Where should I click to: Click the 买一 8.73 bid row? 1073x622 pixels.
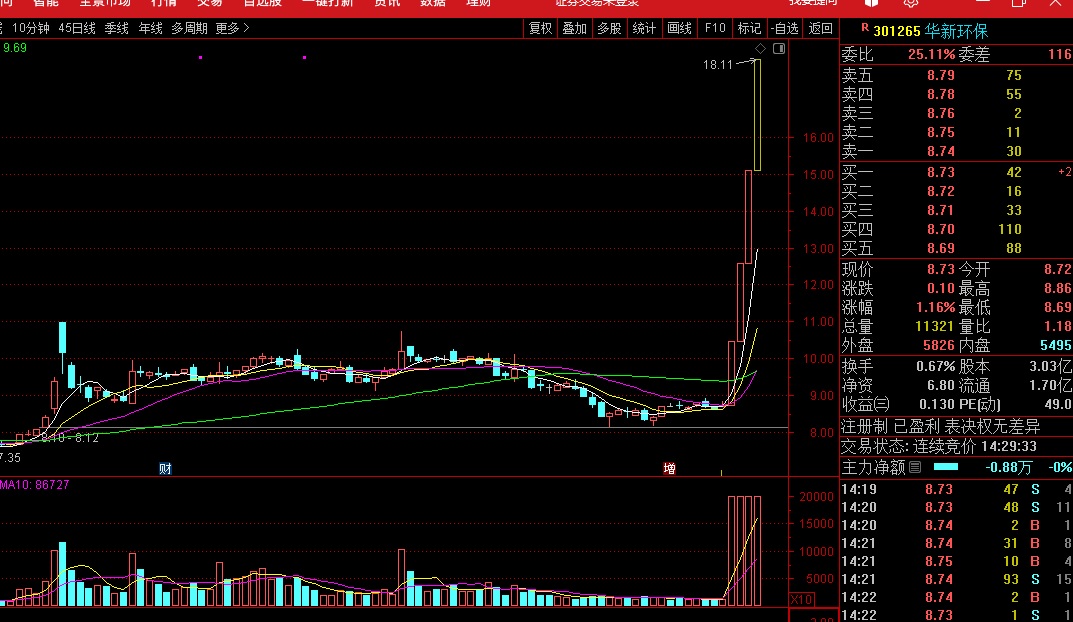(x=956, y=172)
